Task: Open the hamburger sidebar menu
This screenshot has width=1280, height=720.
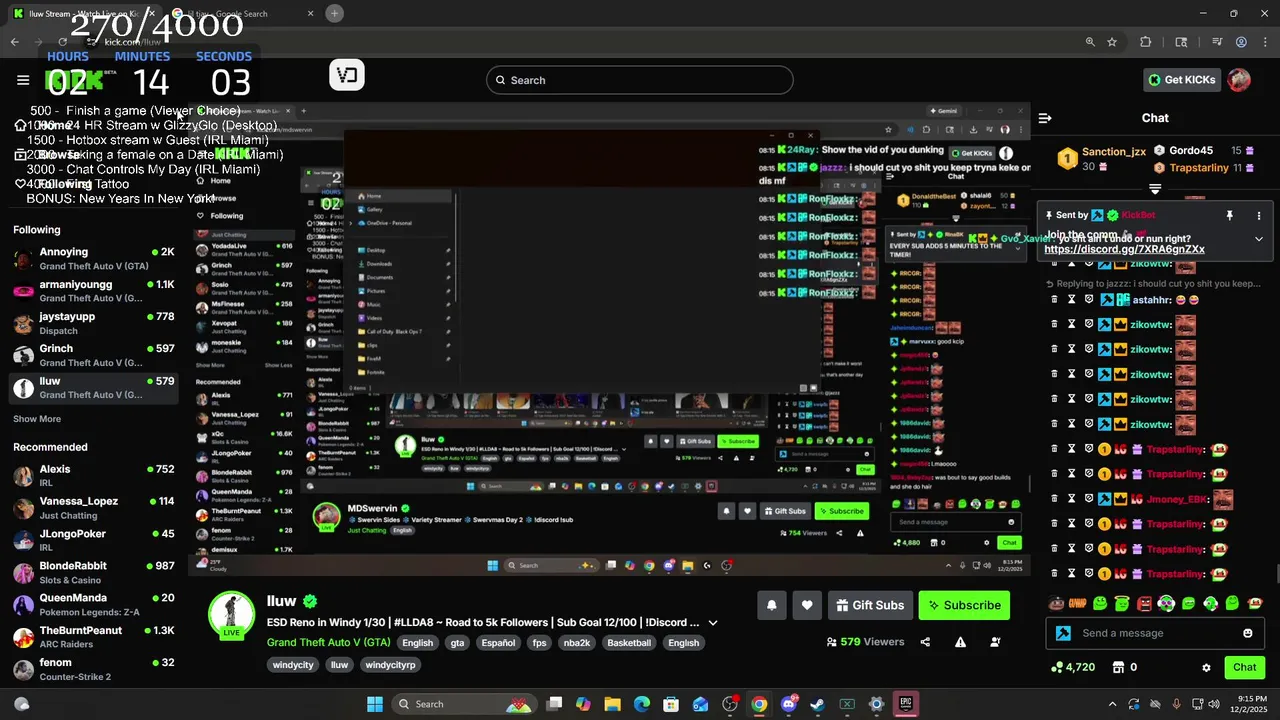Action: pyautogui.click(x=23, y=80)
